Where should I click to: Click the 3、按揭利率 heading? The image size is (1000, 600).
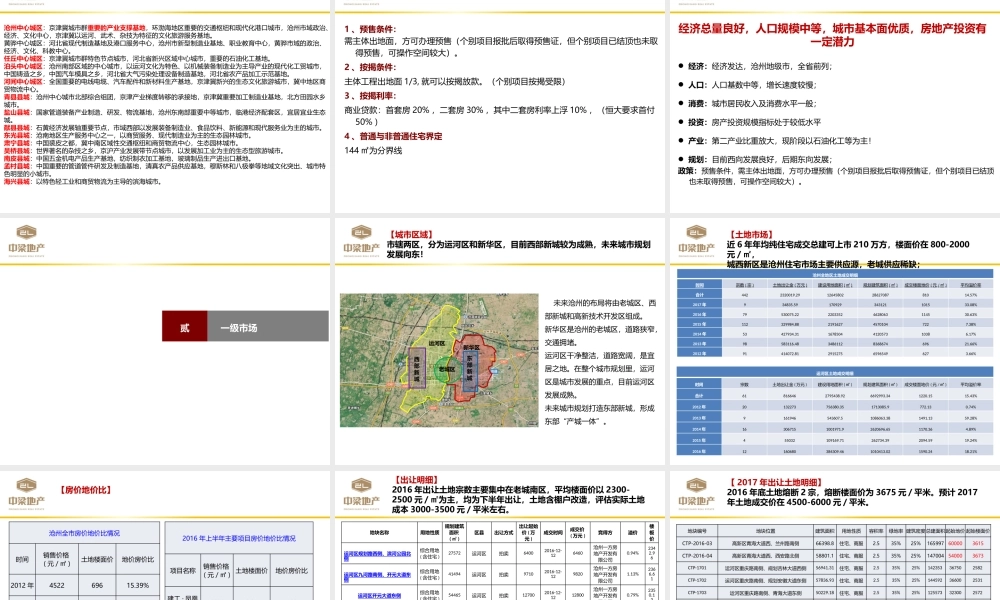coord(370,96)
